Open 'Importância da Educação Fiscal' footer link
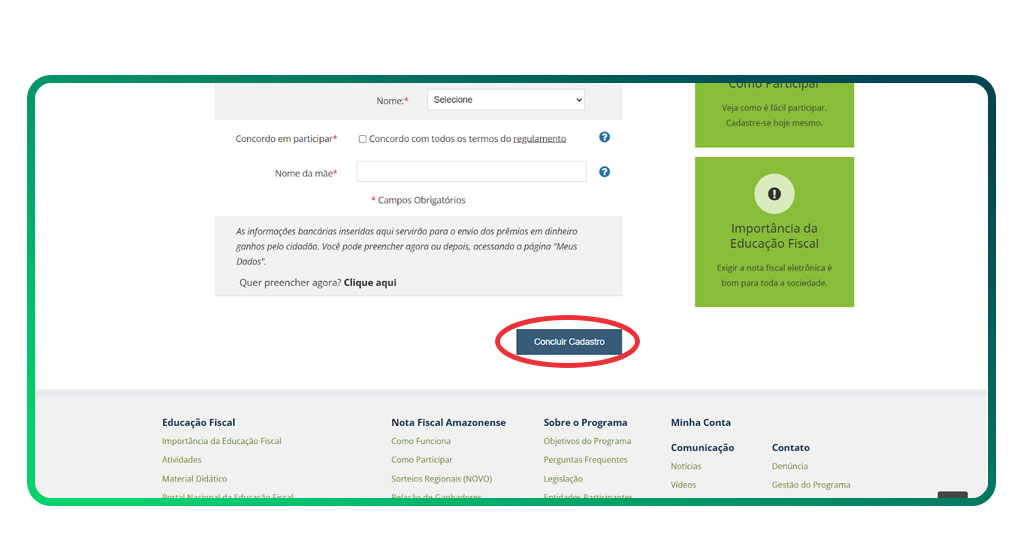1024x536 pixels. pyautogui.click(x=221, y=441)
